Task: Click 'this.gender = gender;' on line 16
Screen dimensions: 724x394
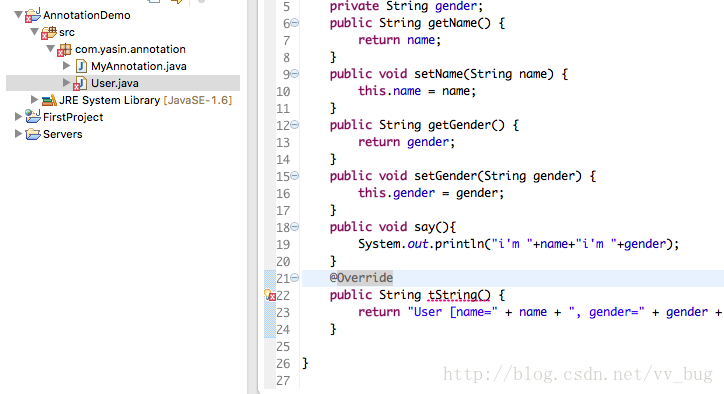Action: point(431,193)
